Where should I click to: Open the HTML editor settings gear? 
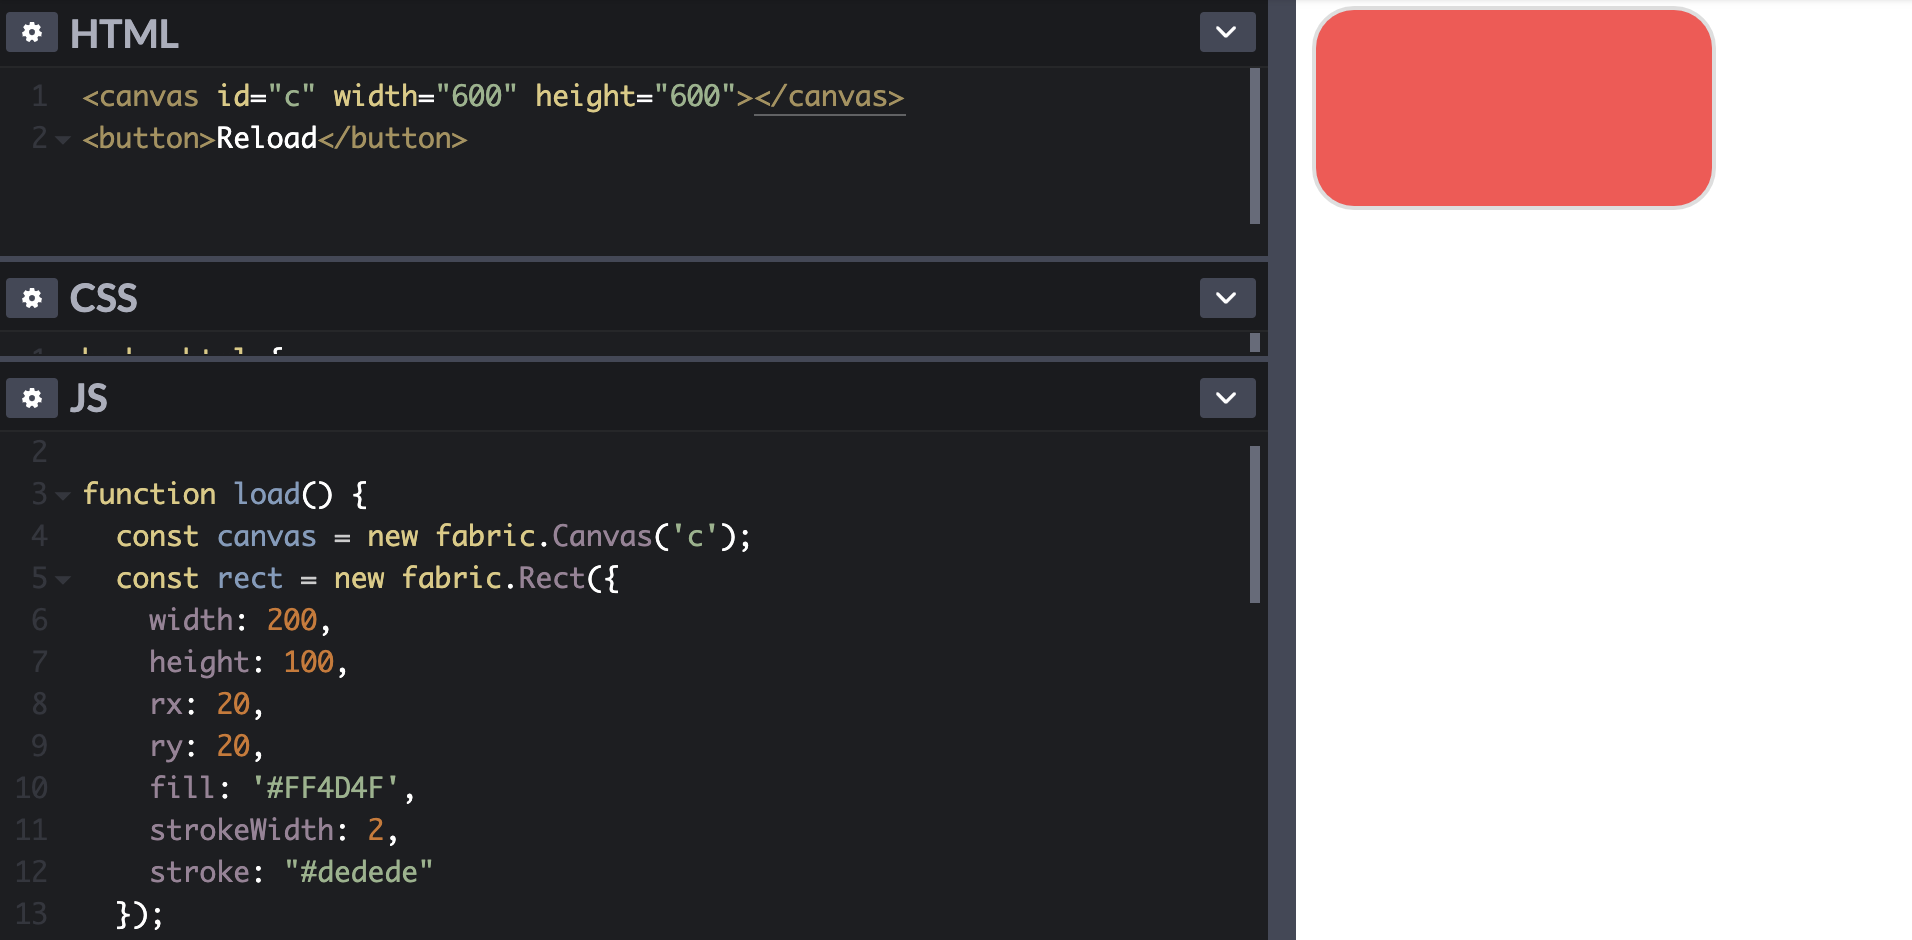point(32,33)
